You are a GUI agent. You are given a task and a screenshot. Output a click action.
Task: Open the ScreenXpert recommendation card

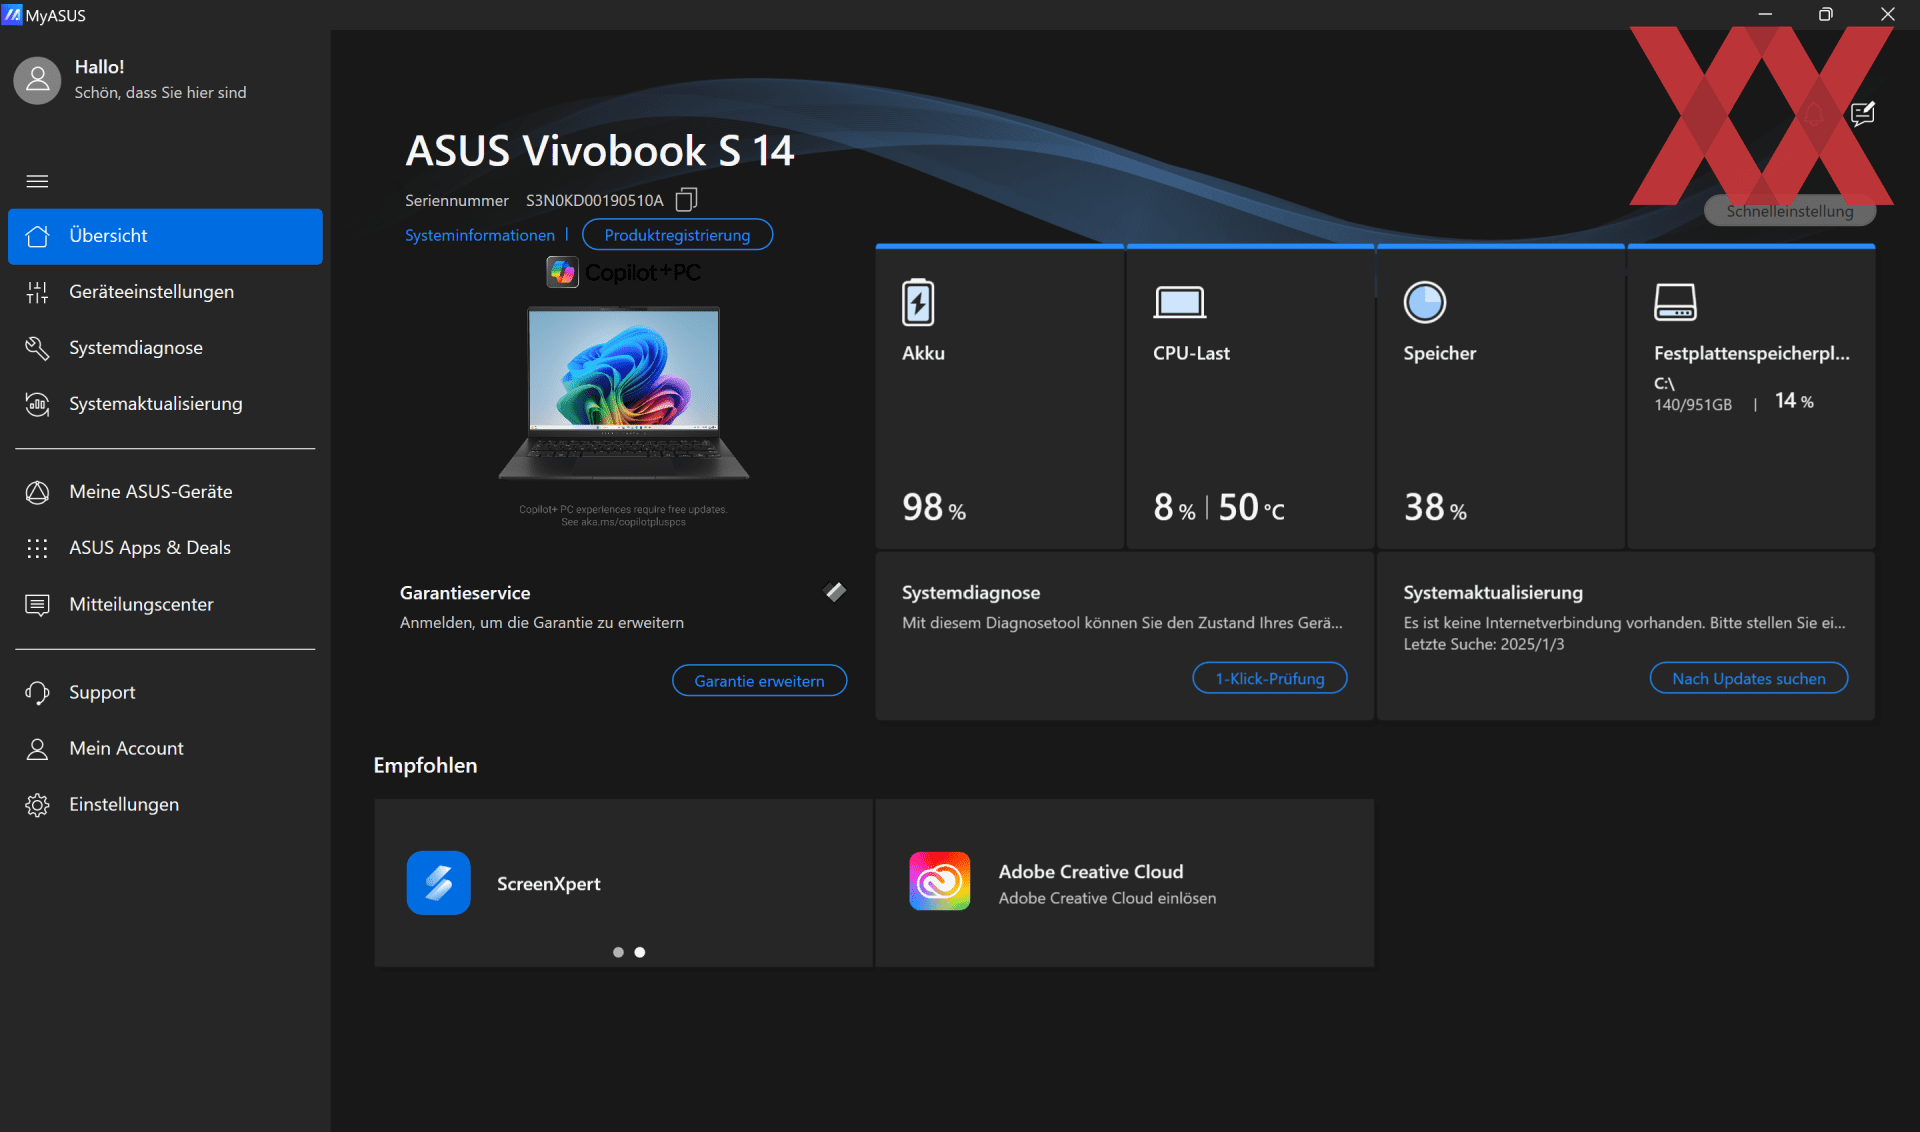(x=623, y=883)
